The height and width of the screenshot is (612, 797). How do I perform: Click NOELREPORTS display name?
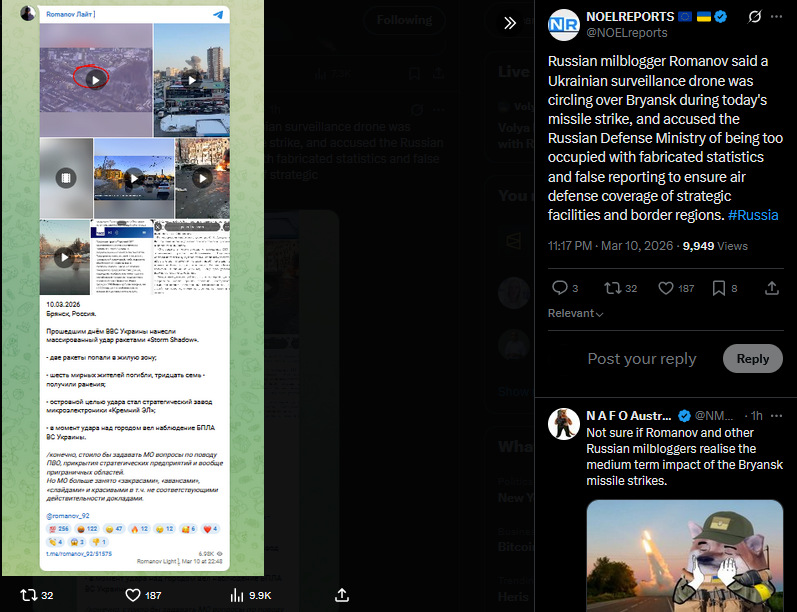(x=630, y=17)
